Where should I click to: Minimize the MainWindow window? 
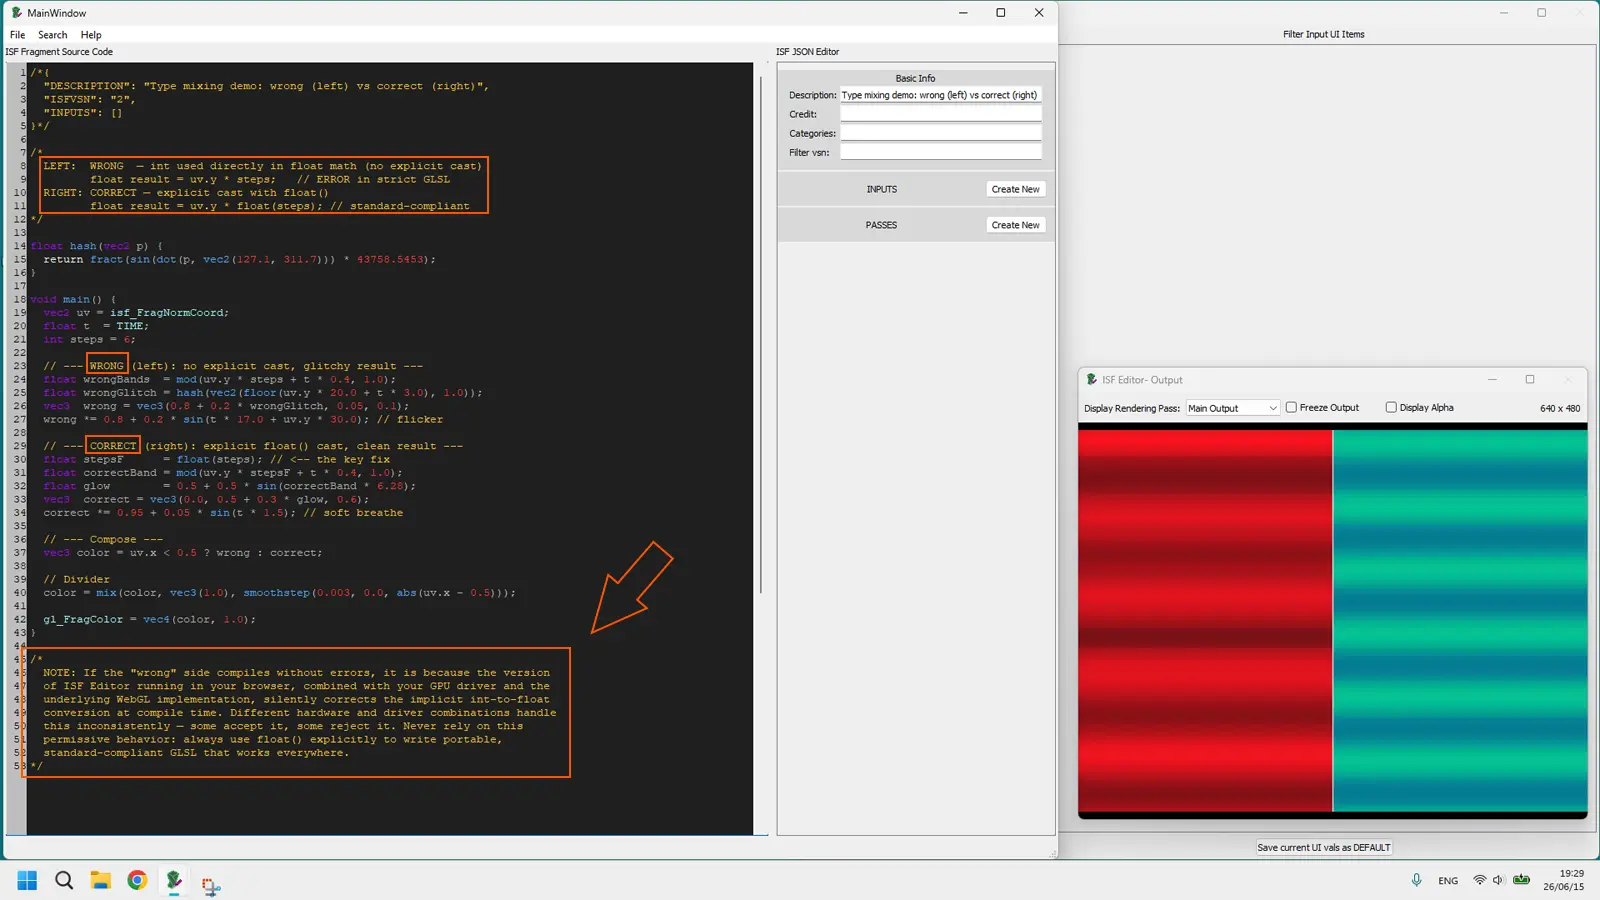(963, 13)
